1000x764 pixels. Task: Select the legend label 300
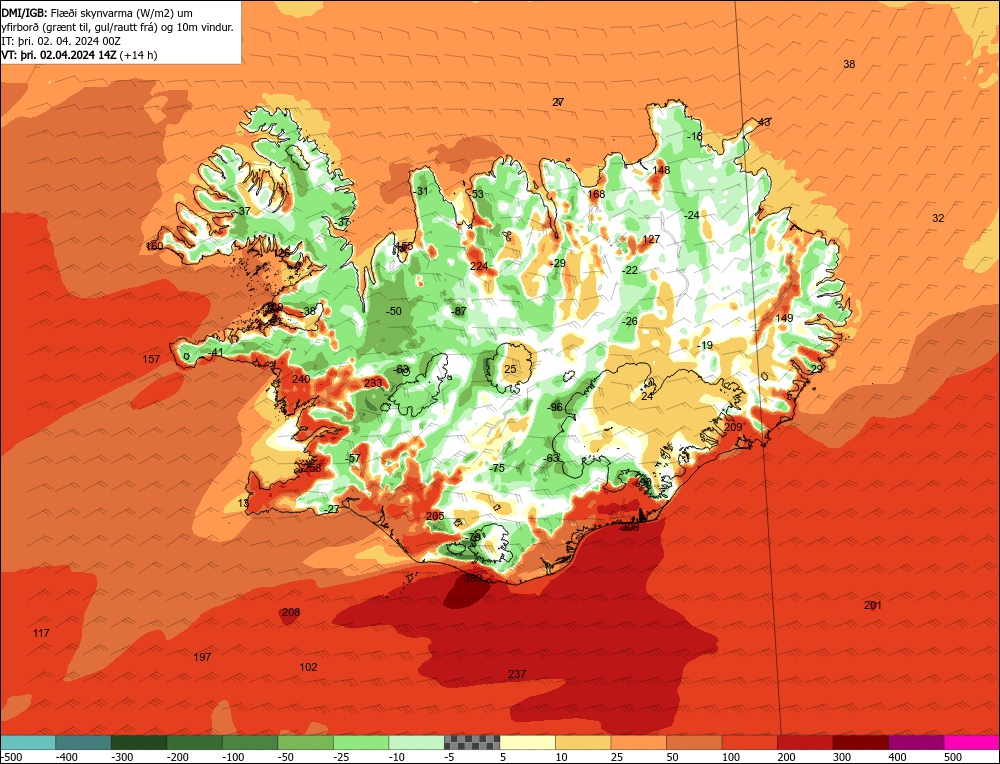(842, 757)
